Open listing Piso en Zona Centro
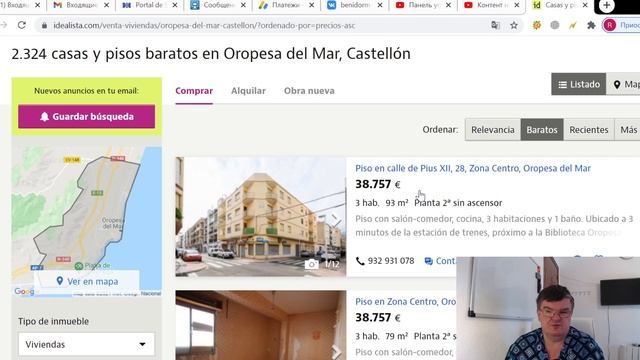Screen dimensions: 640x360 (405, 302)
